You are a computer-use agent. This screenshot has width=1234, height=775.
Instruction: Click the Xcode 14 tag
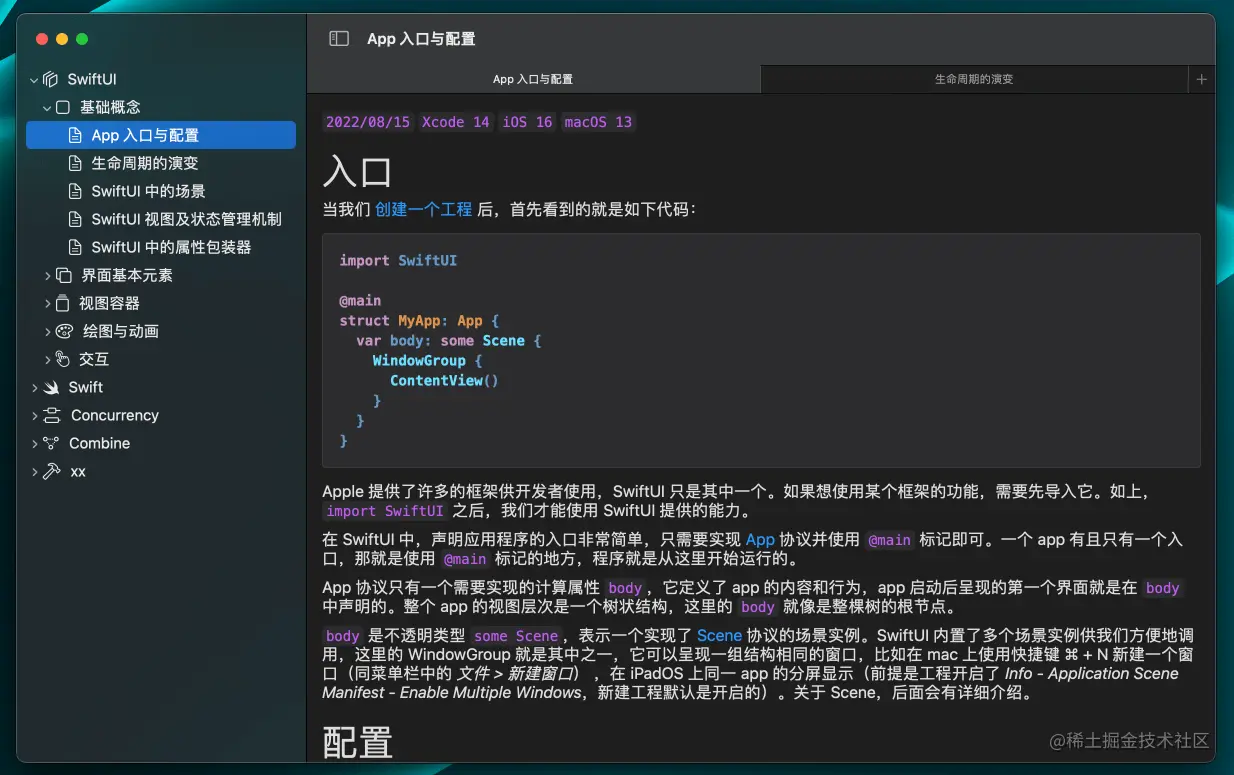(x=456, y=122)
